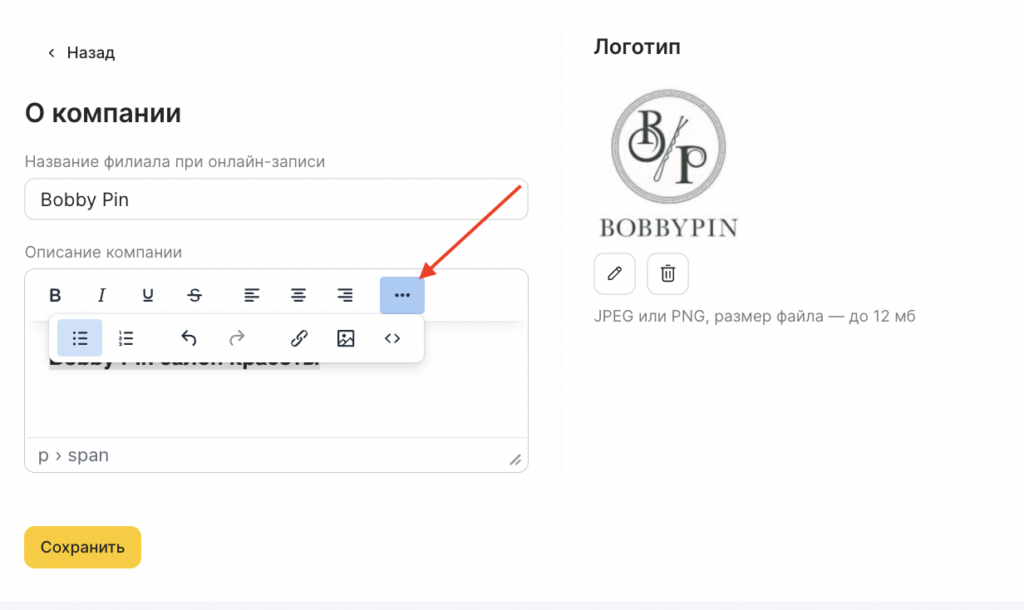Toggle numbered list formatting
The image size is (1024, 610).
coord(126,338)
